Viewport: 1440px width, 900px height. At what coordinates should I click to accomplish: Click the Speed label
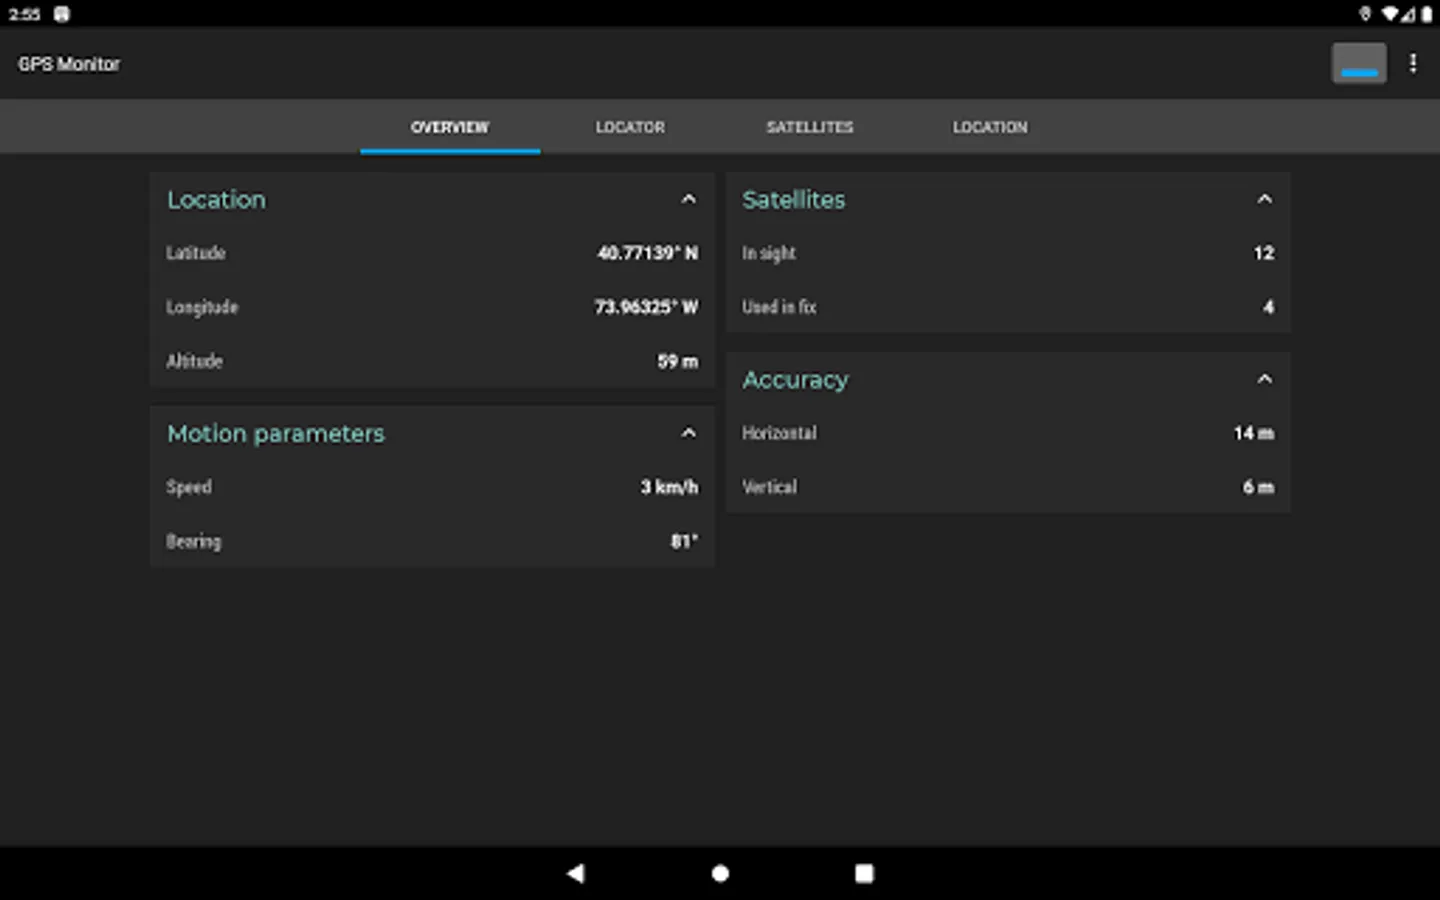189,487
